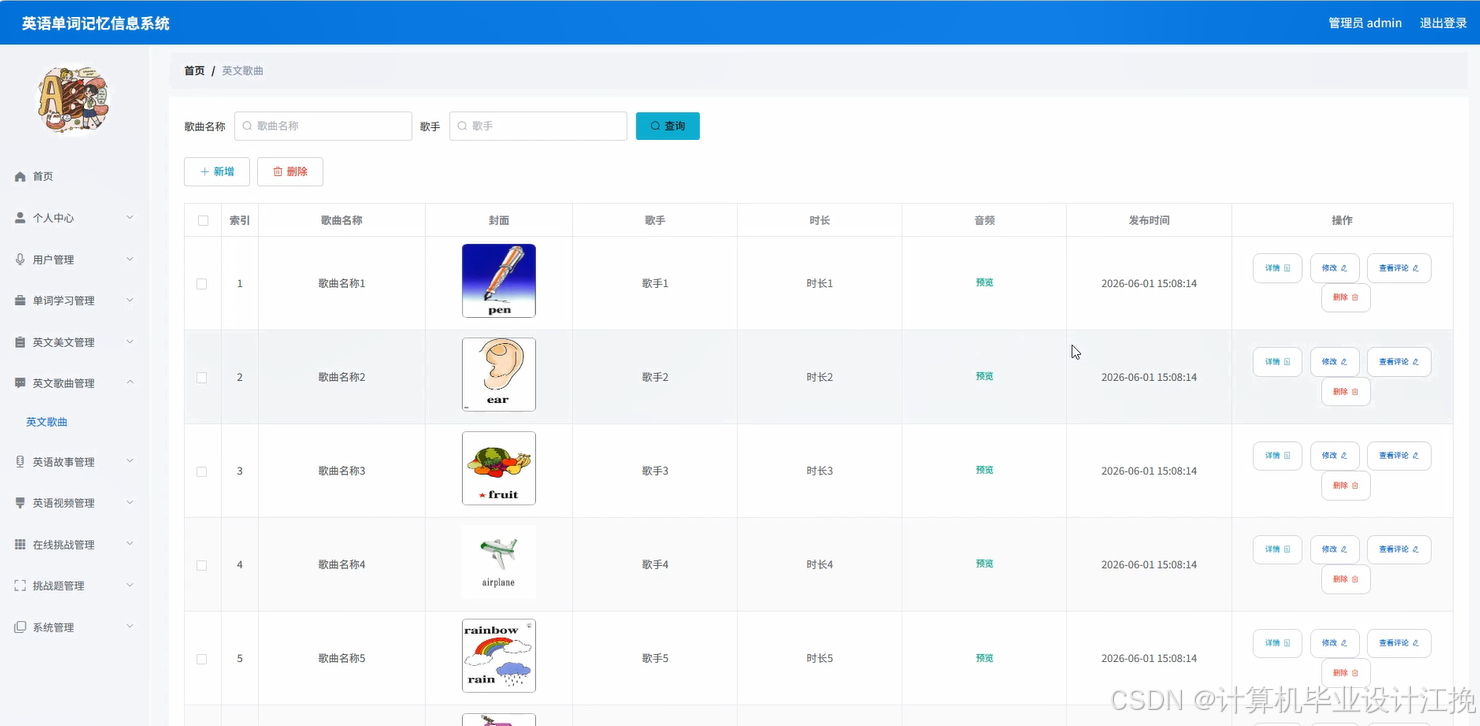Click 查看评论 for row 歌曲名称4

[1399, 549]
